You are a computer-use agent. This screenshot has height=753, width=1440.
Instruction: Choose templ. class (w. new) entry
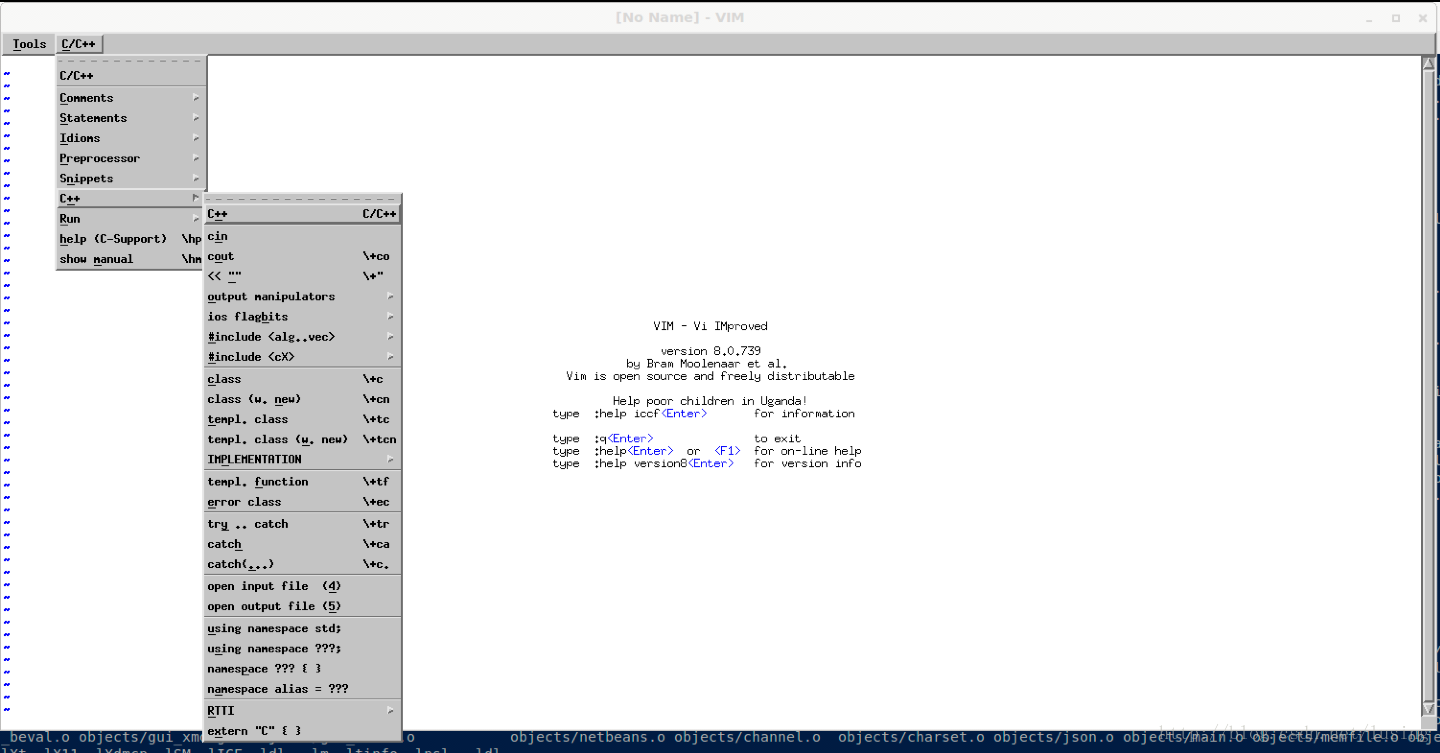(x=302, y=439)
